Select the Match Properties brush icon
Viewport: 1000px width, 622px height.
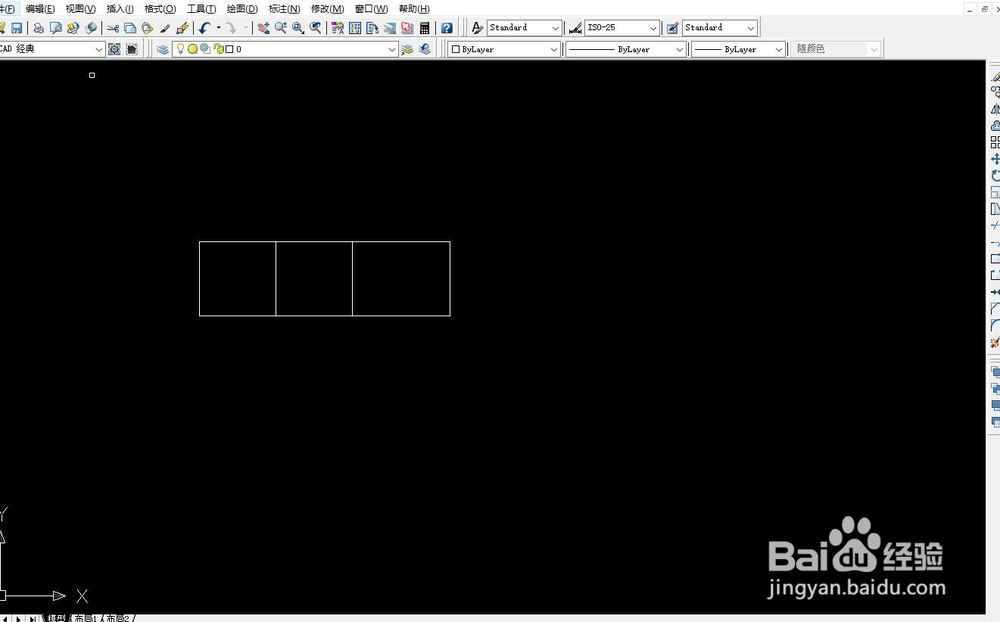(165, 28)
